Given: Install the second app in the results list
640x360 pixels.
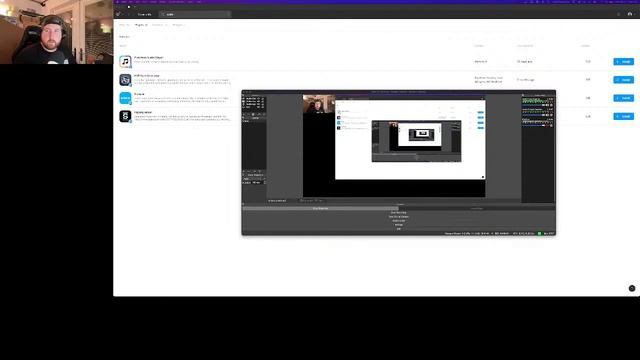Looking at the screenshot, I should pos(623,80).
